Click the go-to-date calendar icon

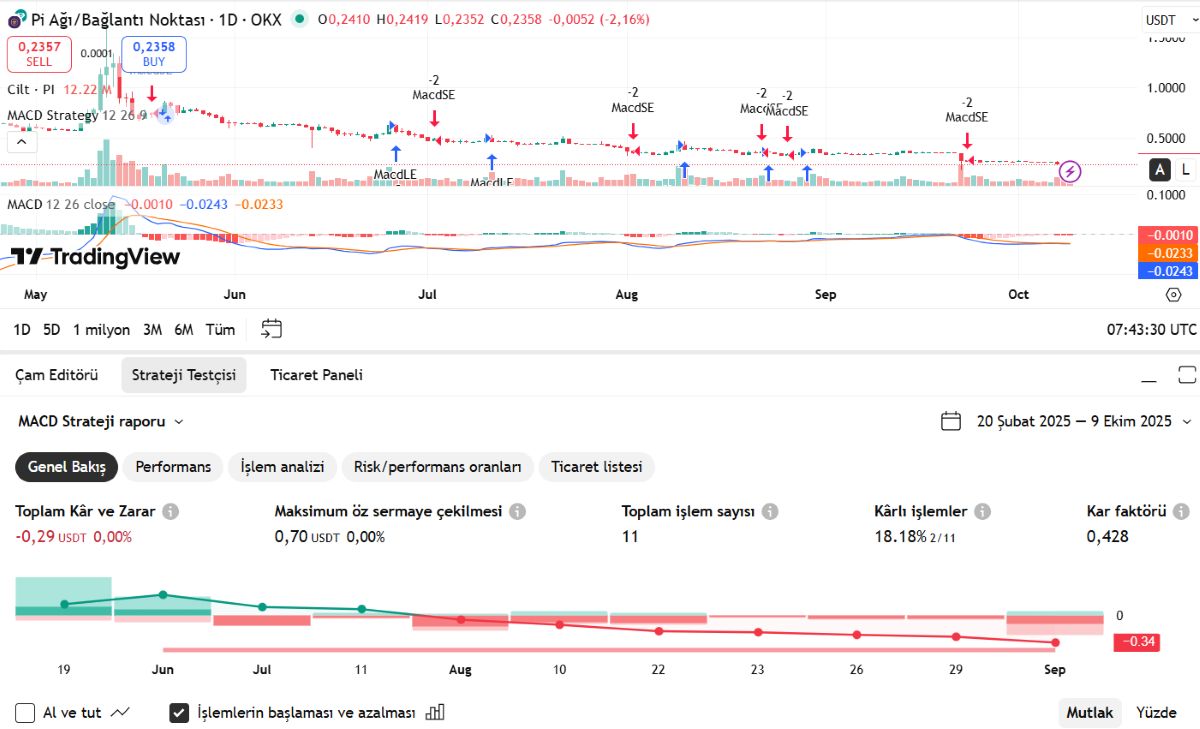[272, 329]
